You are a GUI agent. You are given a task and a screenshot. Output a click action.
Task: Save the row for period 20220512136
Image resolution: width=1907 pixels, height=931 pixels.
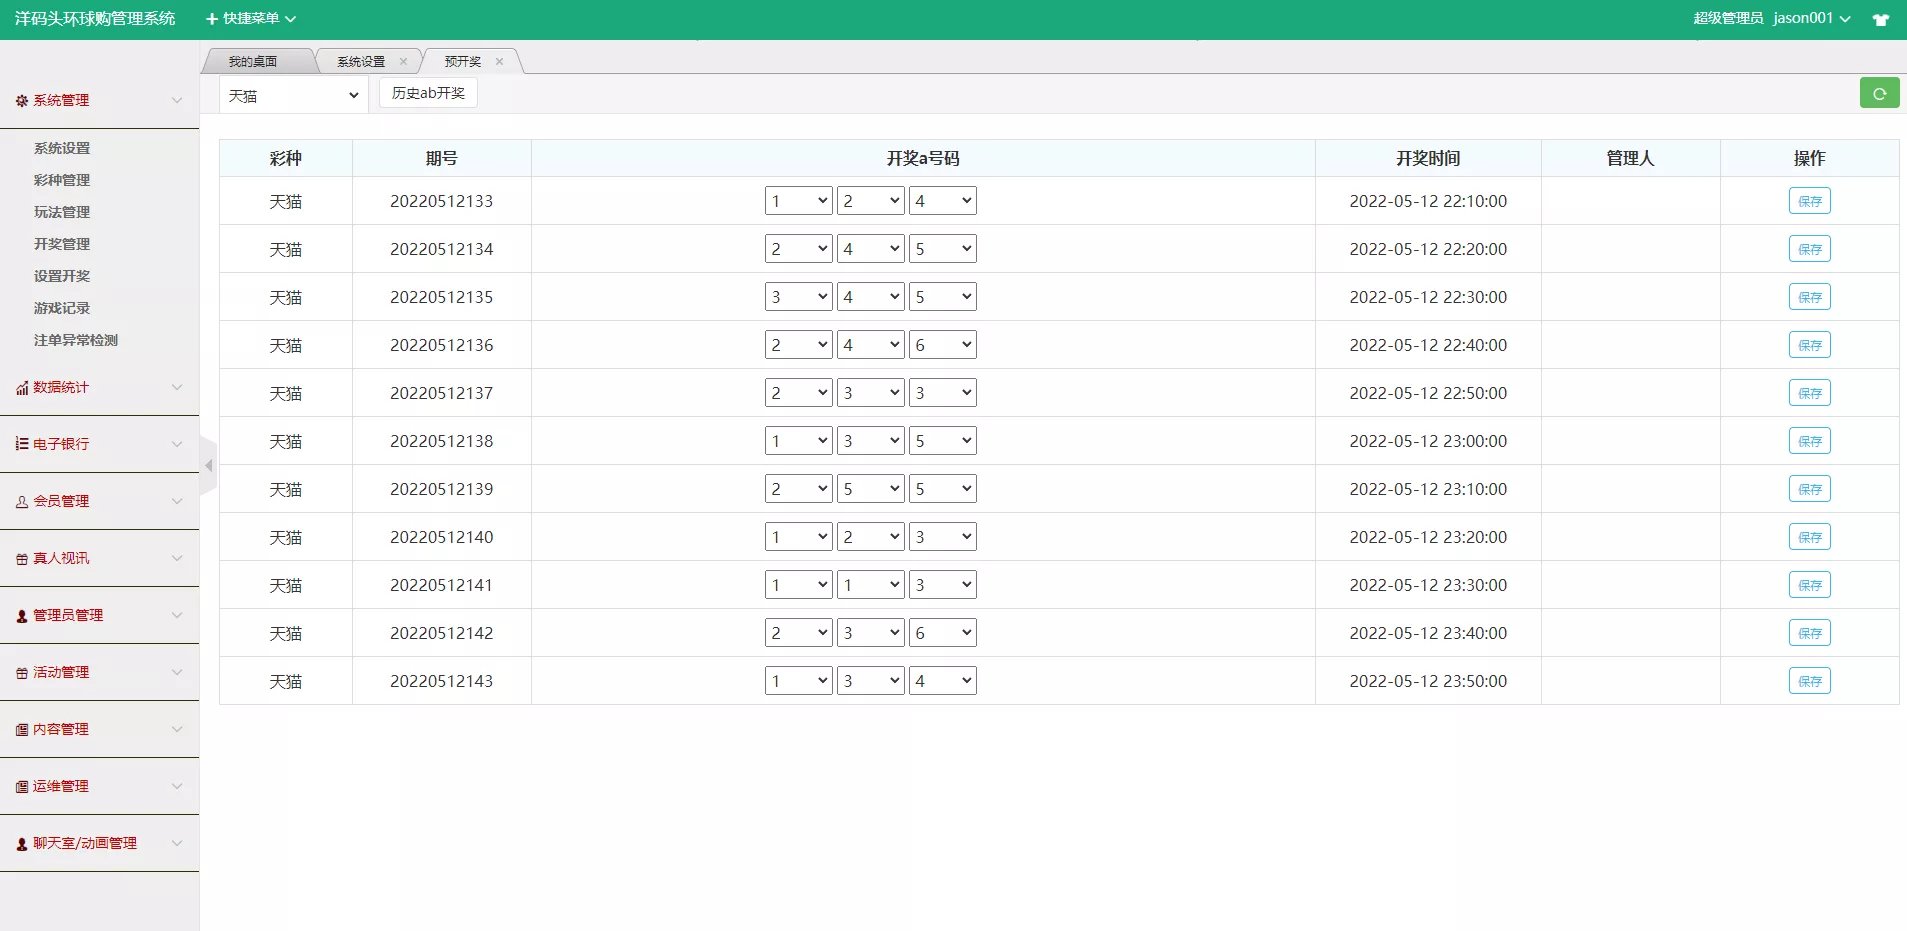tap(1809, 345)
